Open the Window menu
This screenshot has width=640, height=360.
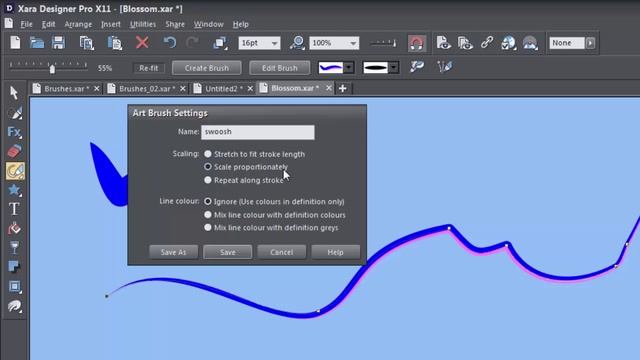coord(209,24)
